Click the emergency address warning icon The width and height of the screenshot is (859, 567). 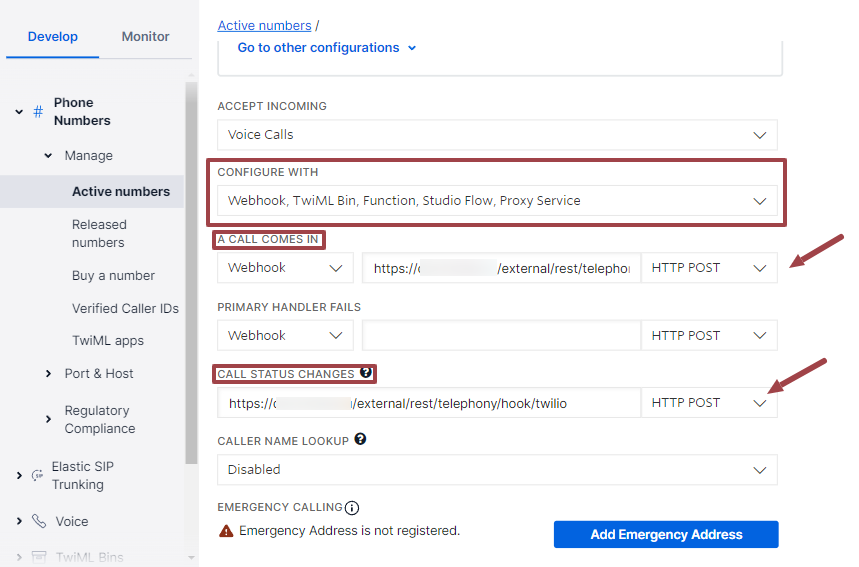coord(226,531)
